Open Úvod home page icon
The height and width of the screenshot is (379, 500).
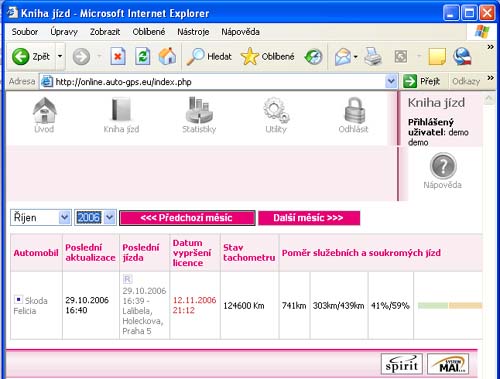point(44,115)
